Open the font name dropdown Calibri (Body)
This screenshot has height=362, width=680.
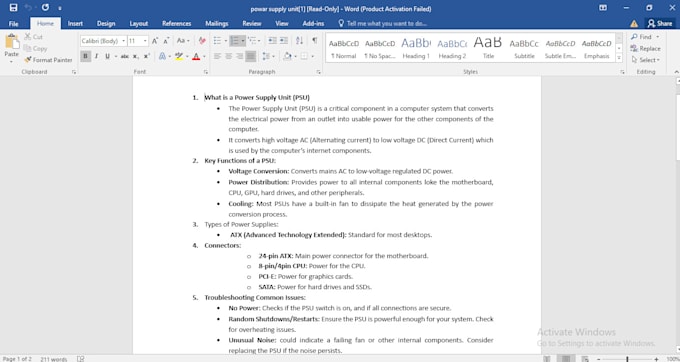coord(123,41)
